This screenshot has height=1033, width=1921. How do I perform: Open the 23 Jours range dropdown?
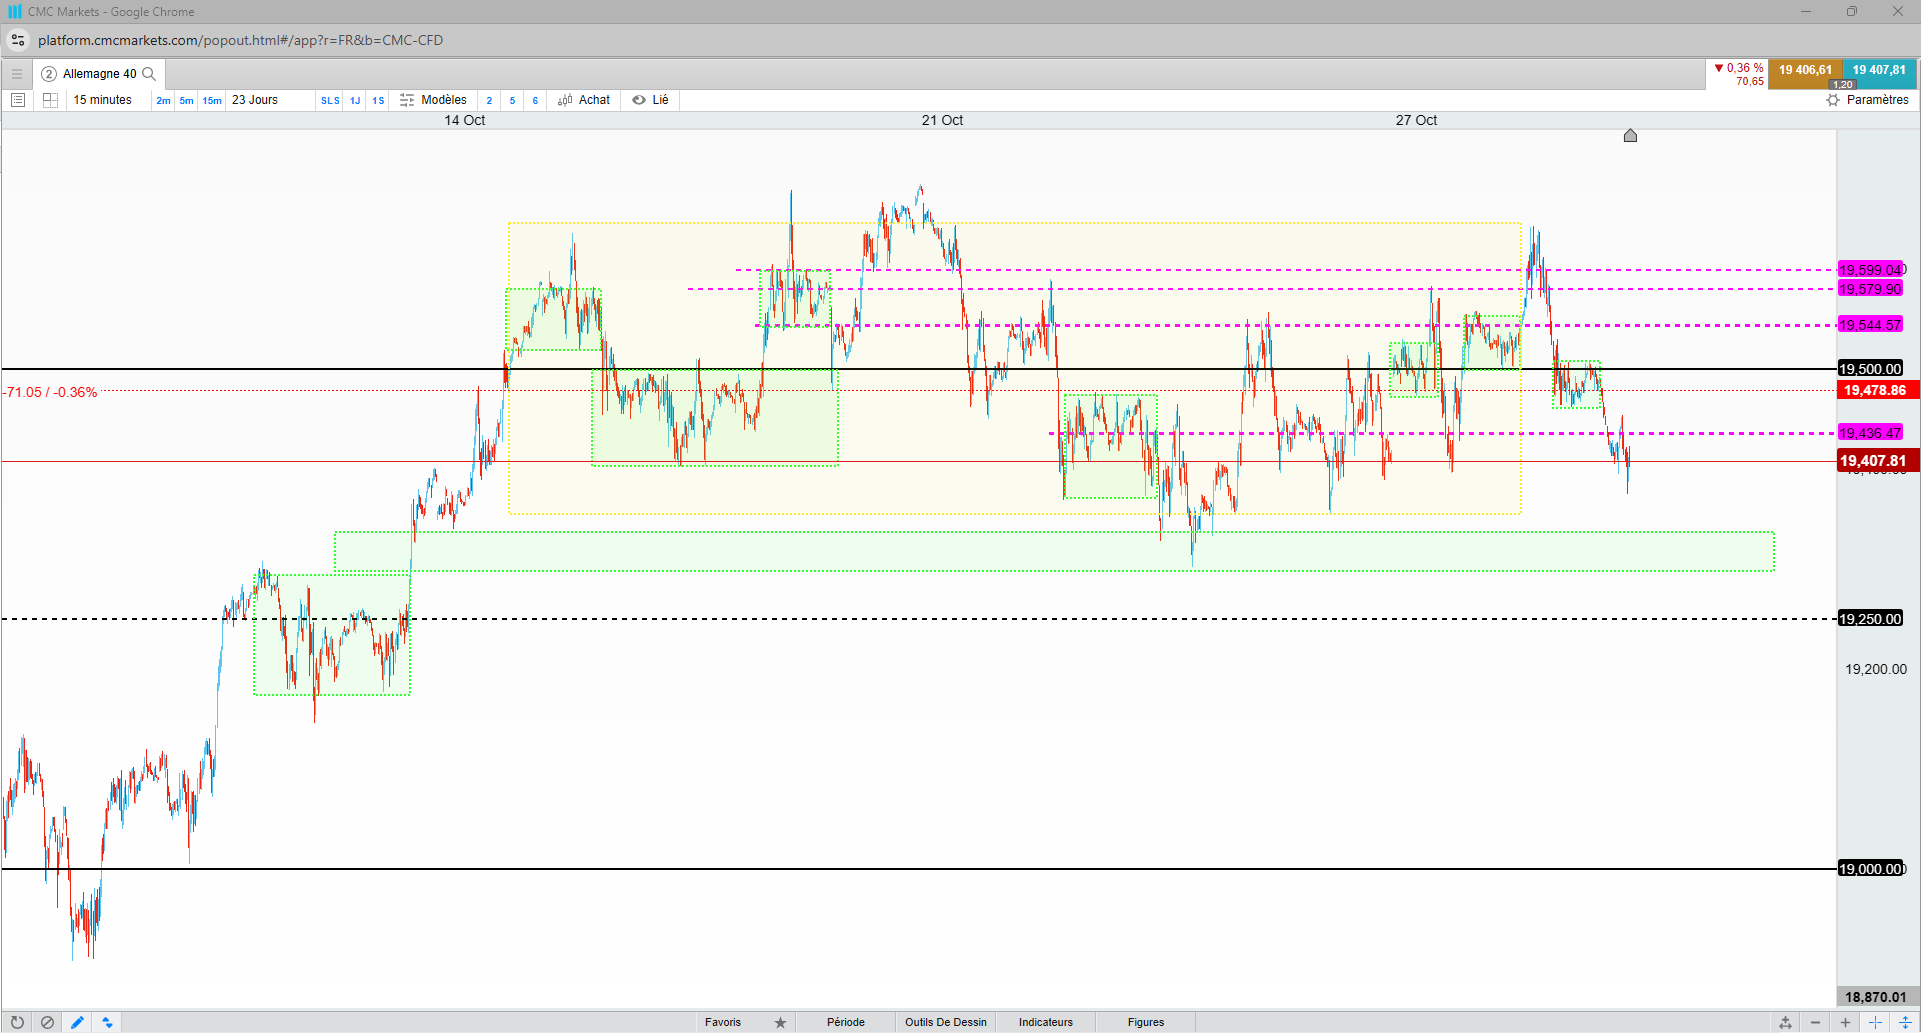pos(255,100)
